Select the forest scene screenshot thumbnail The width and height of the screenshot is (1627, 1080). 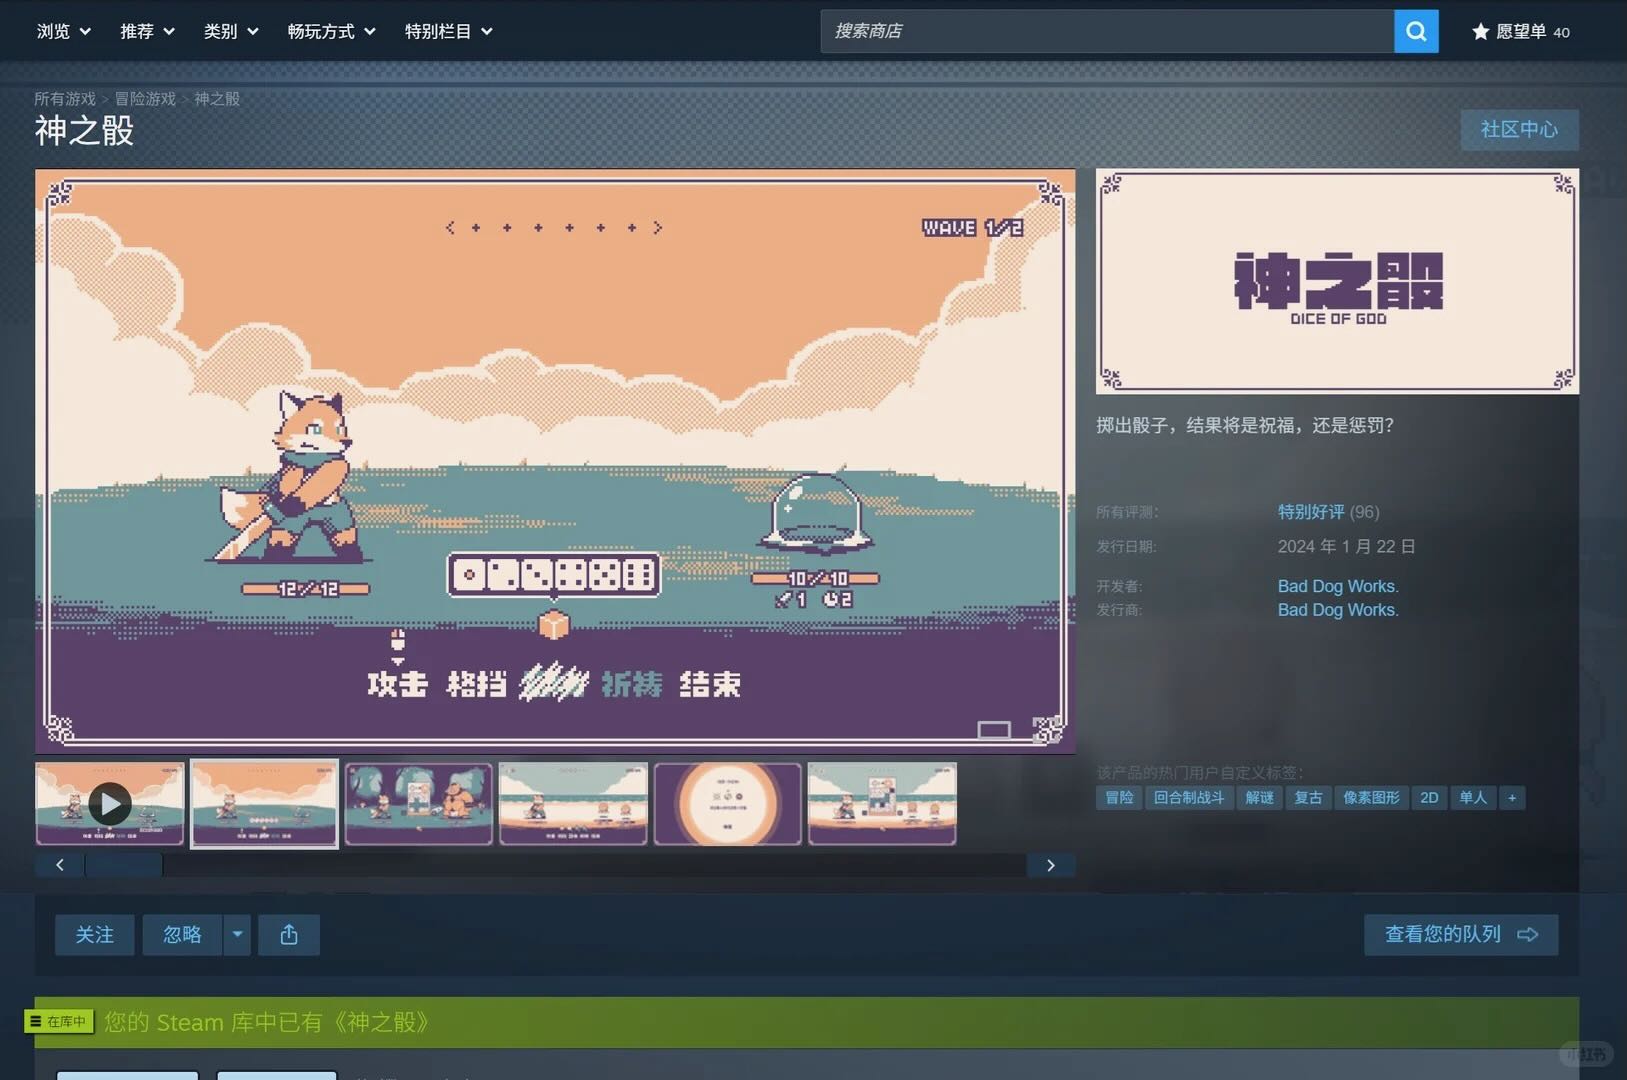click(x=419, y=804)
